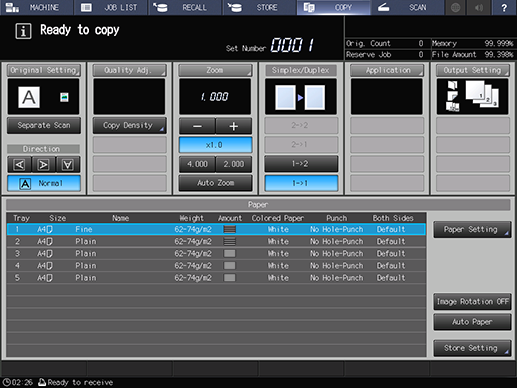Decrease zoom with the minus button
The width and height of the screenshot is (517, 388).
point(197,126)
